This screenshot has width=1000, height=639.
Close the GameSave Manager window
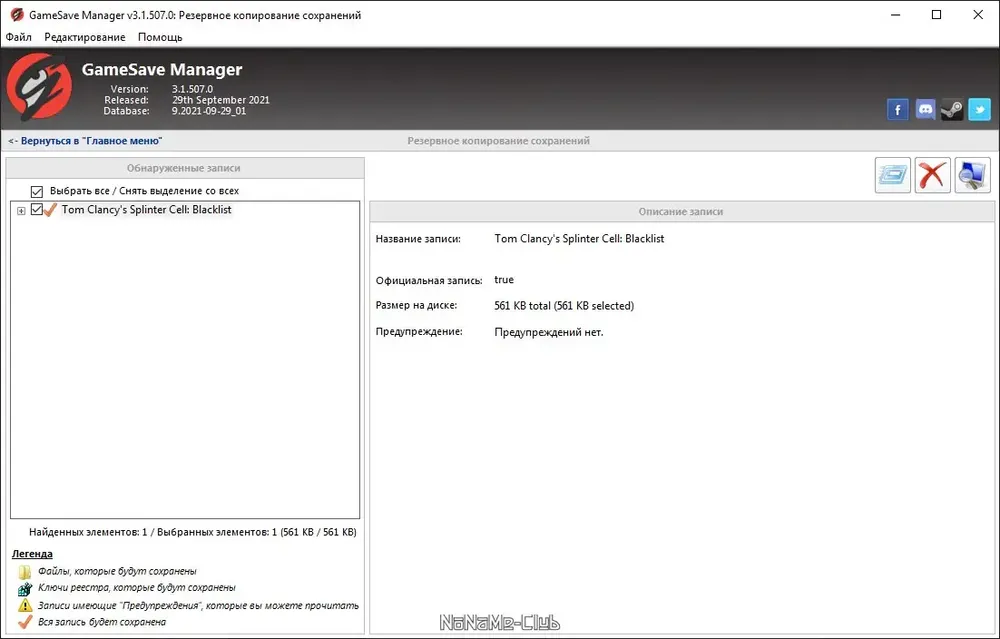(978, 15)
